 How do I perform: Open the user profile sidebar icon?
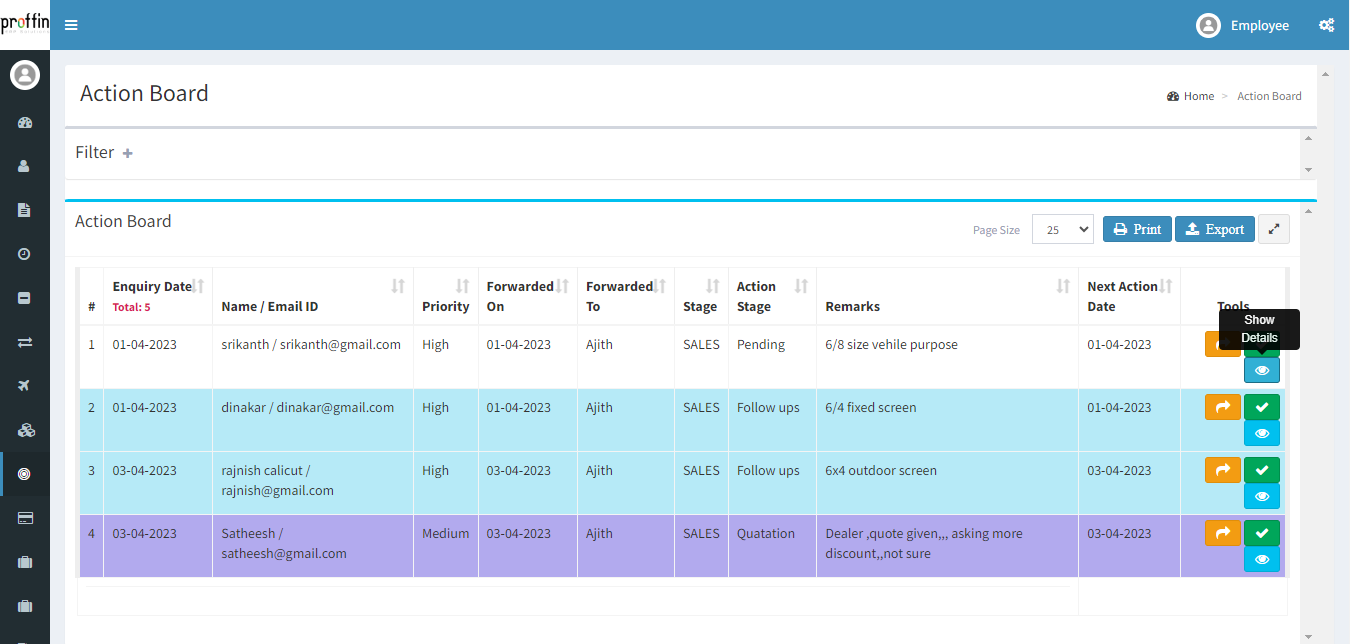pyautogui.click(x=25, y=166)
